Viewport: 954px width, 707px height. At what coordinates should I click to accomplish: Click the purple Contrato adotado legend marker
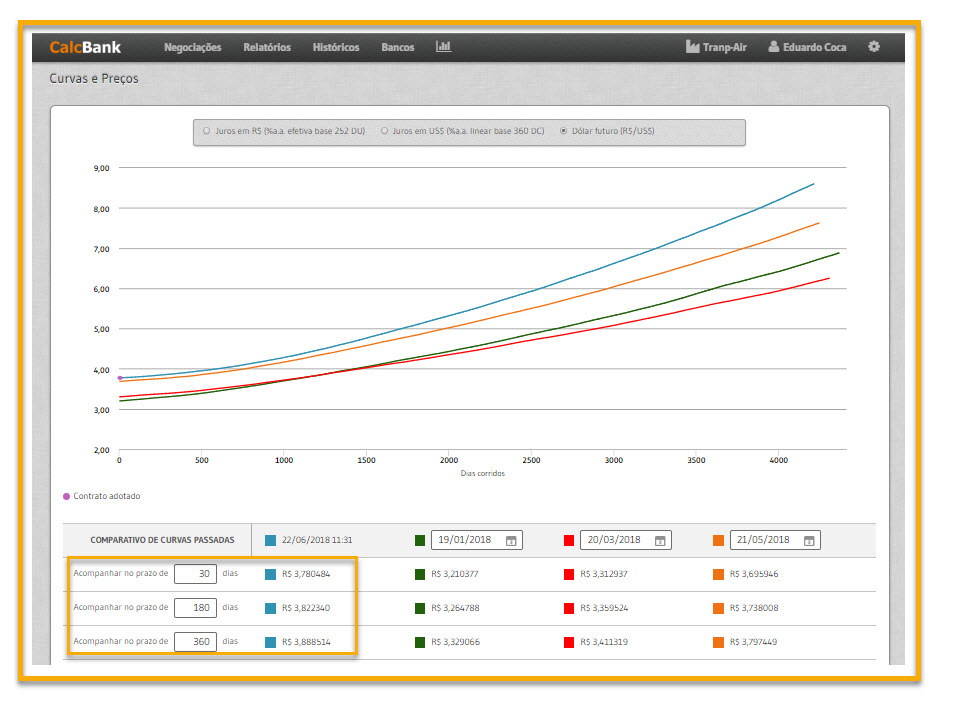(x=66, y=496)
